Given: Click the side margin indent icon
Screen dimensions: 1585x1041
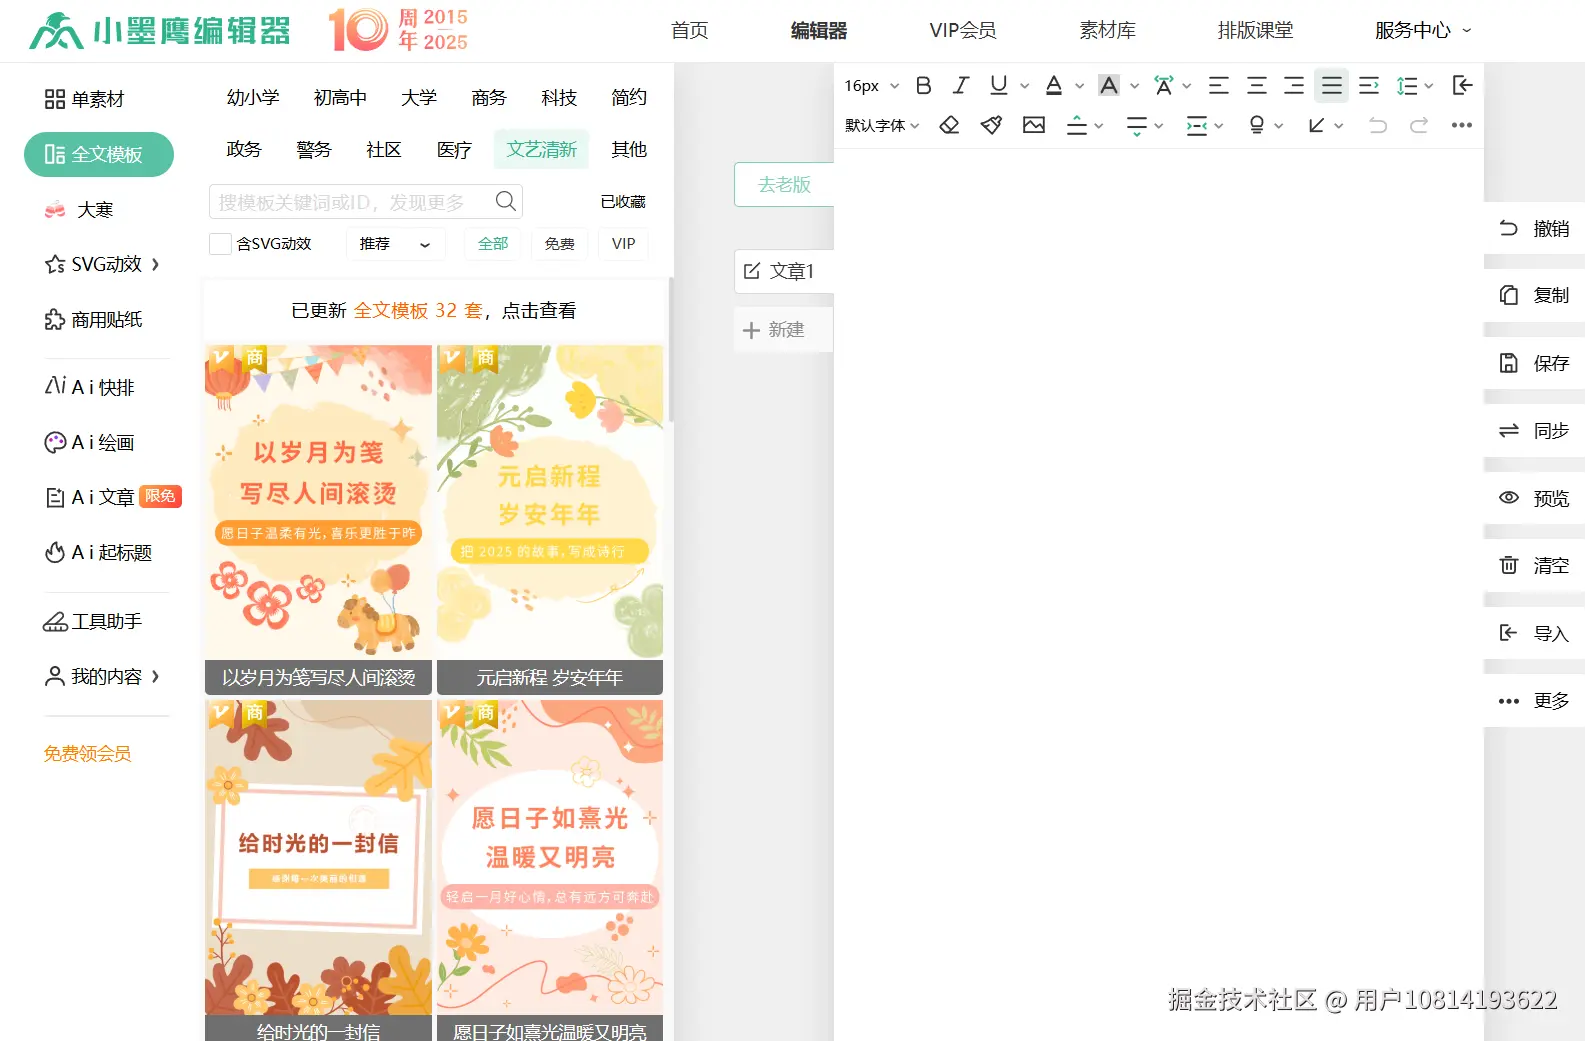Looking at the screenshot, I should click(x=1196, y=125).
